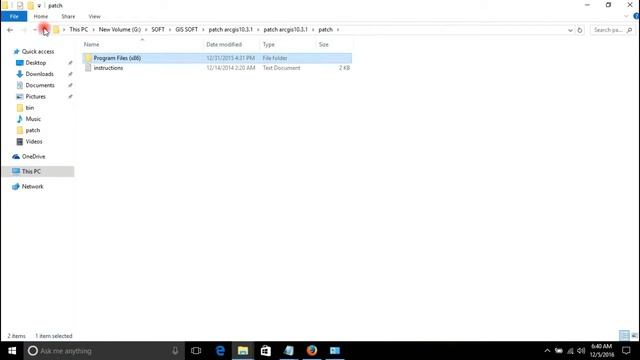640x360 pixels.
Task: Click the pin icon next to Downloads
Action: (x=70, y=74)
